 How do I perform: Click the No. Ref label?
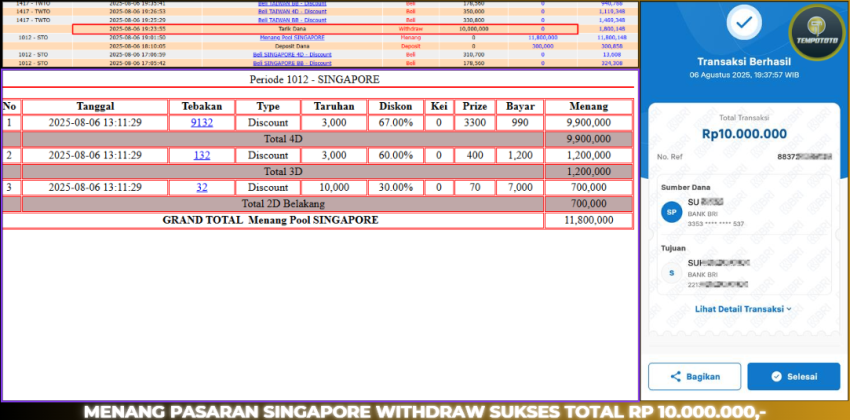(668, 157)
